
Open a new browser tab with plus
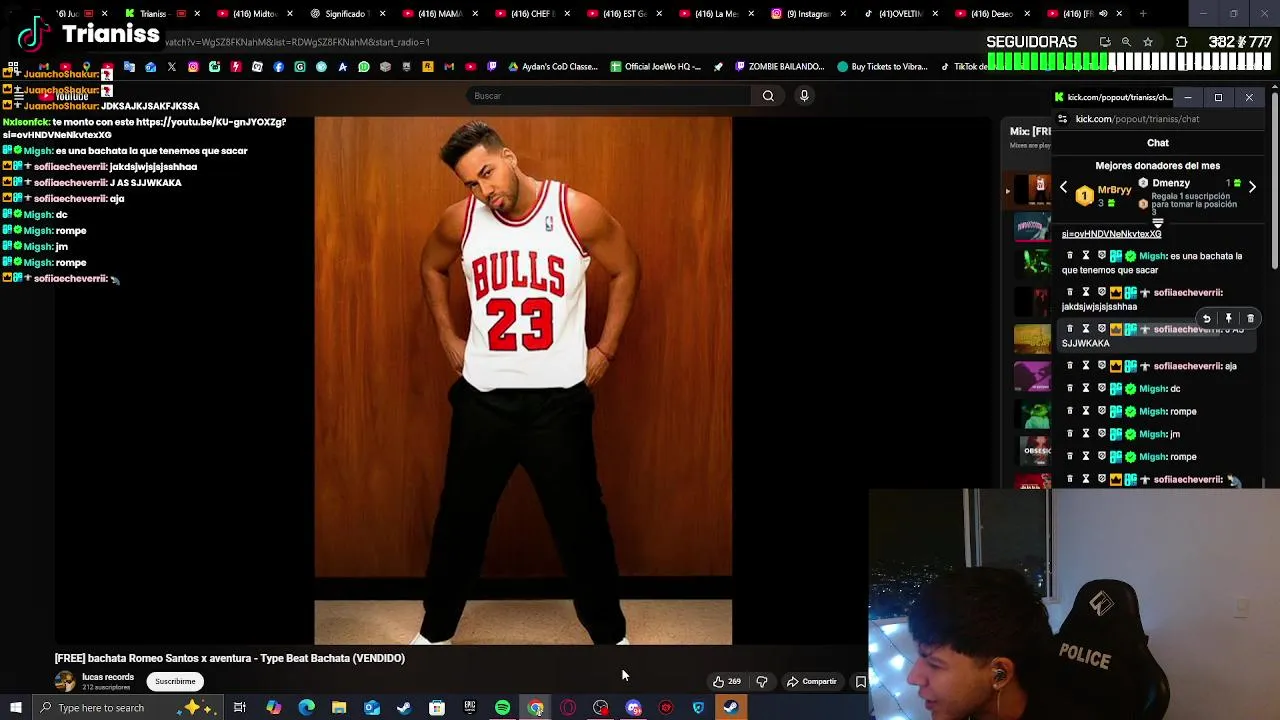coord(1144,14)
